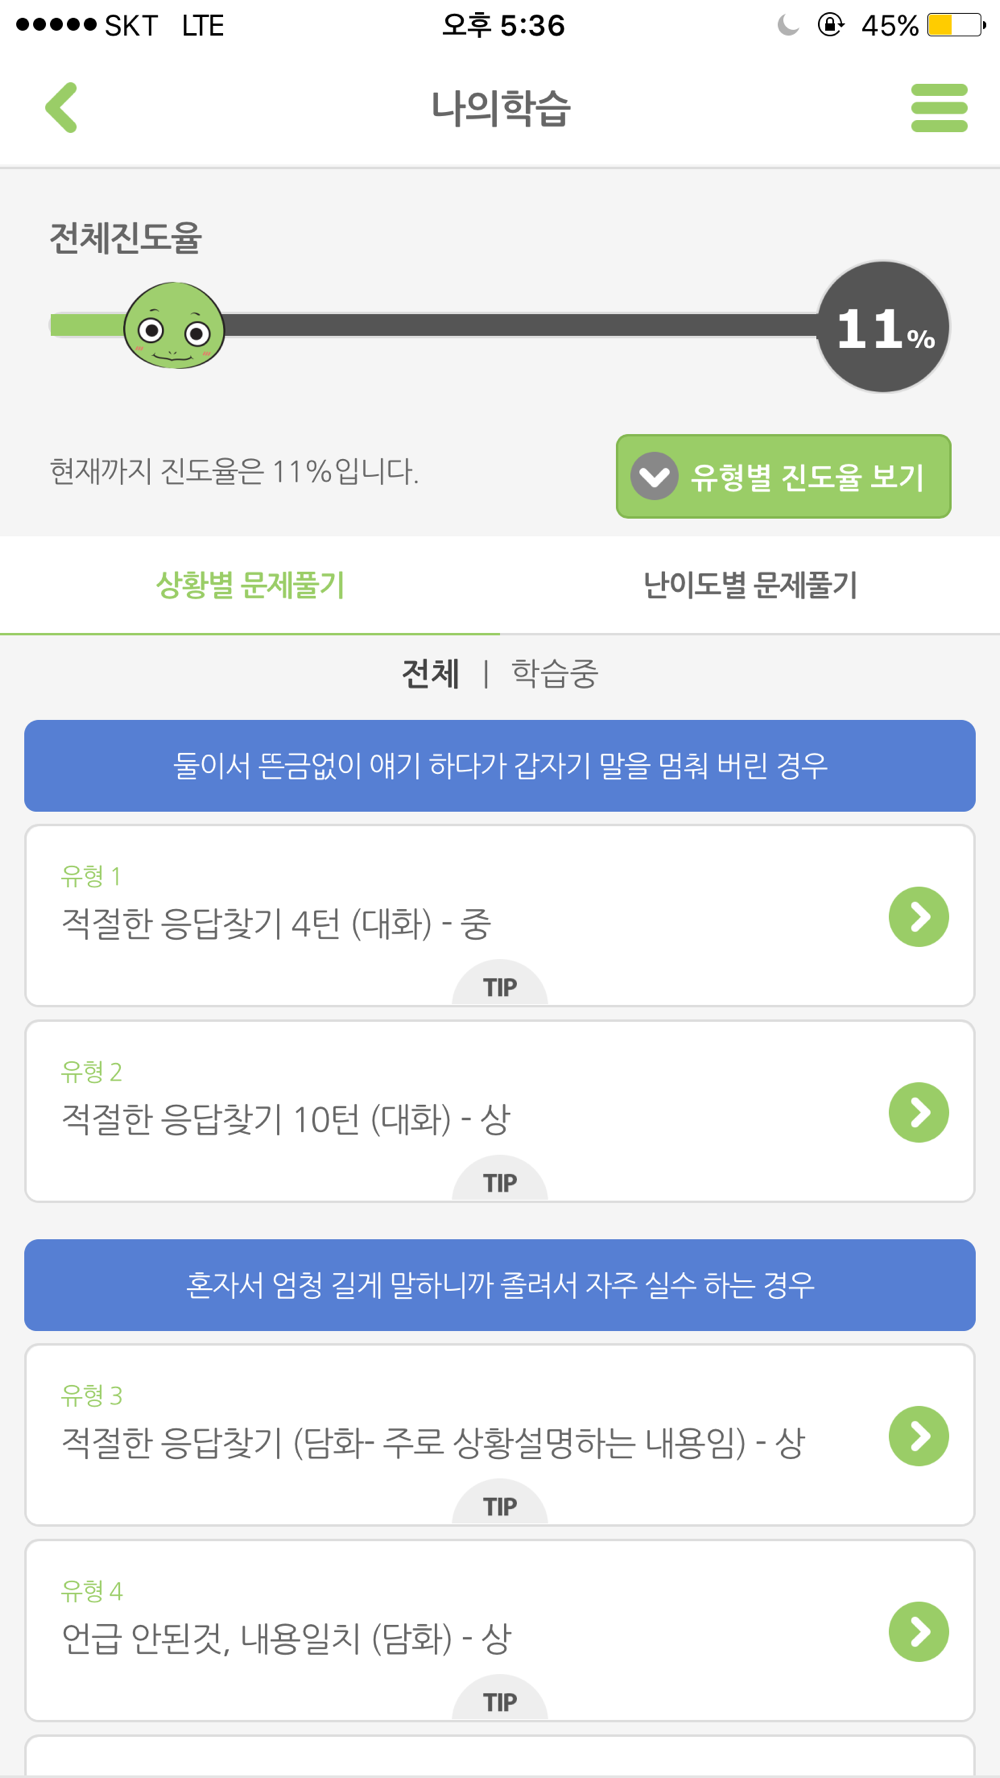The image size is (1000, 1778).
Task: Expand the TIP tab under 유형 1
Action: [x=500, y=987]
